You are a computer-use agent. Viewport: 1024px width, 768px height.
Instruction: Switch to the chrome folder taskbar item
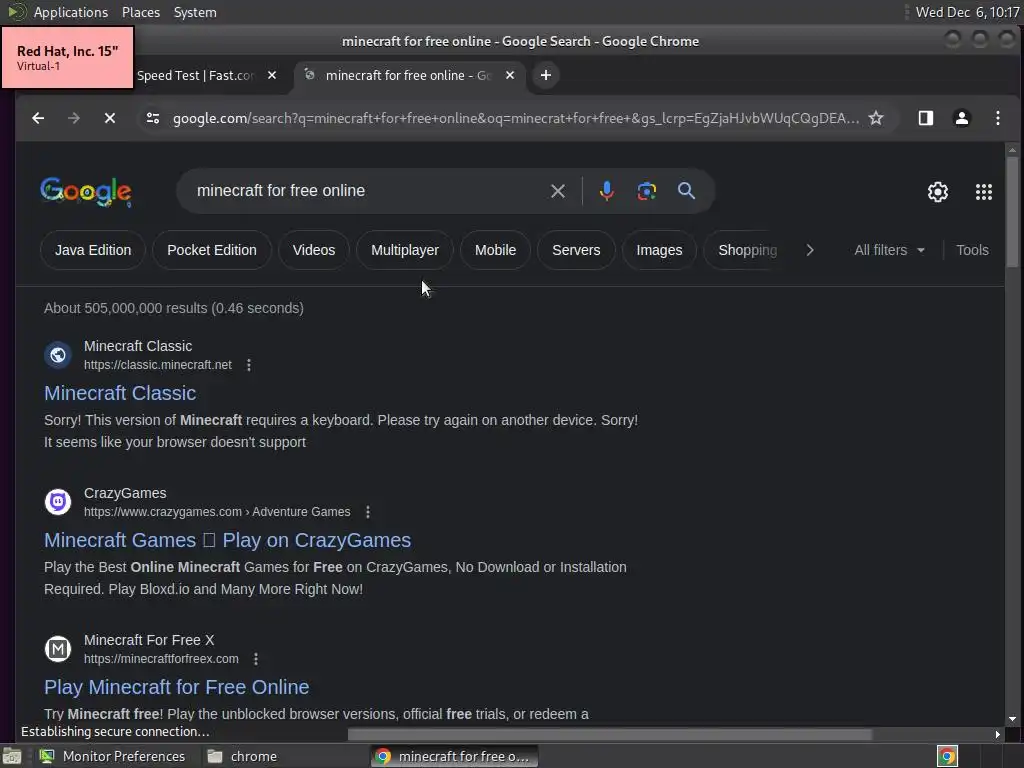tap(243, 756)
